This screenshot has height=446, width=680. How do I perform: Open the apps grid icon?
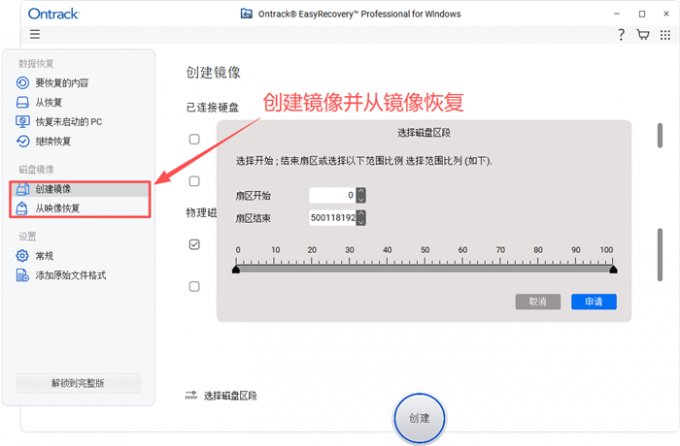(x=665, y=35)
